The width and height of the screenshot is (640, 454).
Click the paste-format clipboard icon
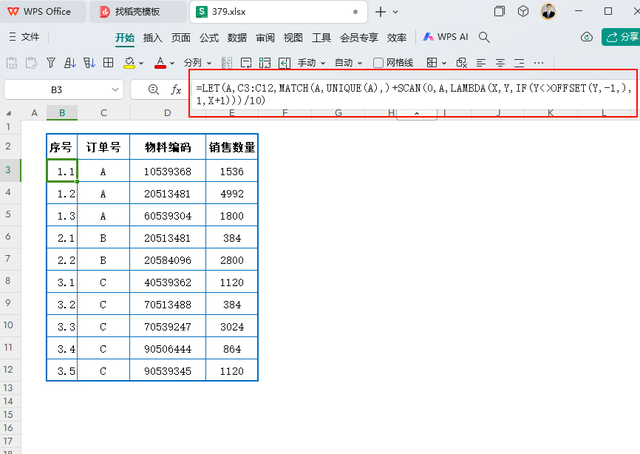(31, 63)
